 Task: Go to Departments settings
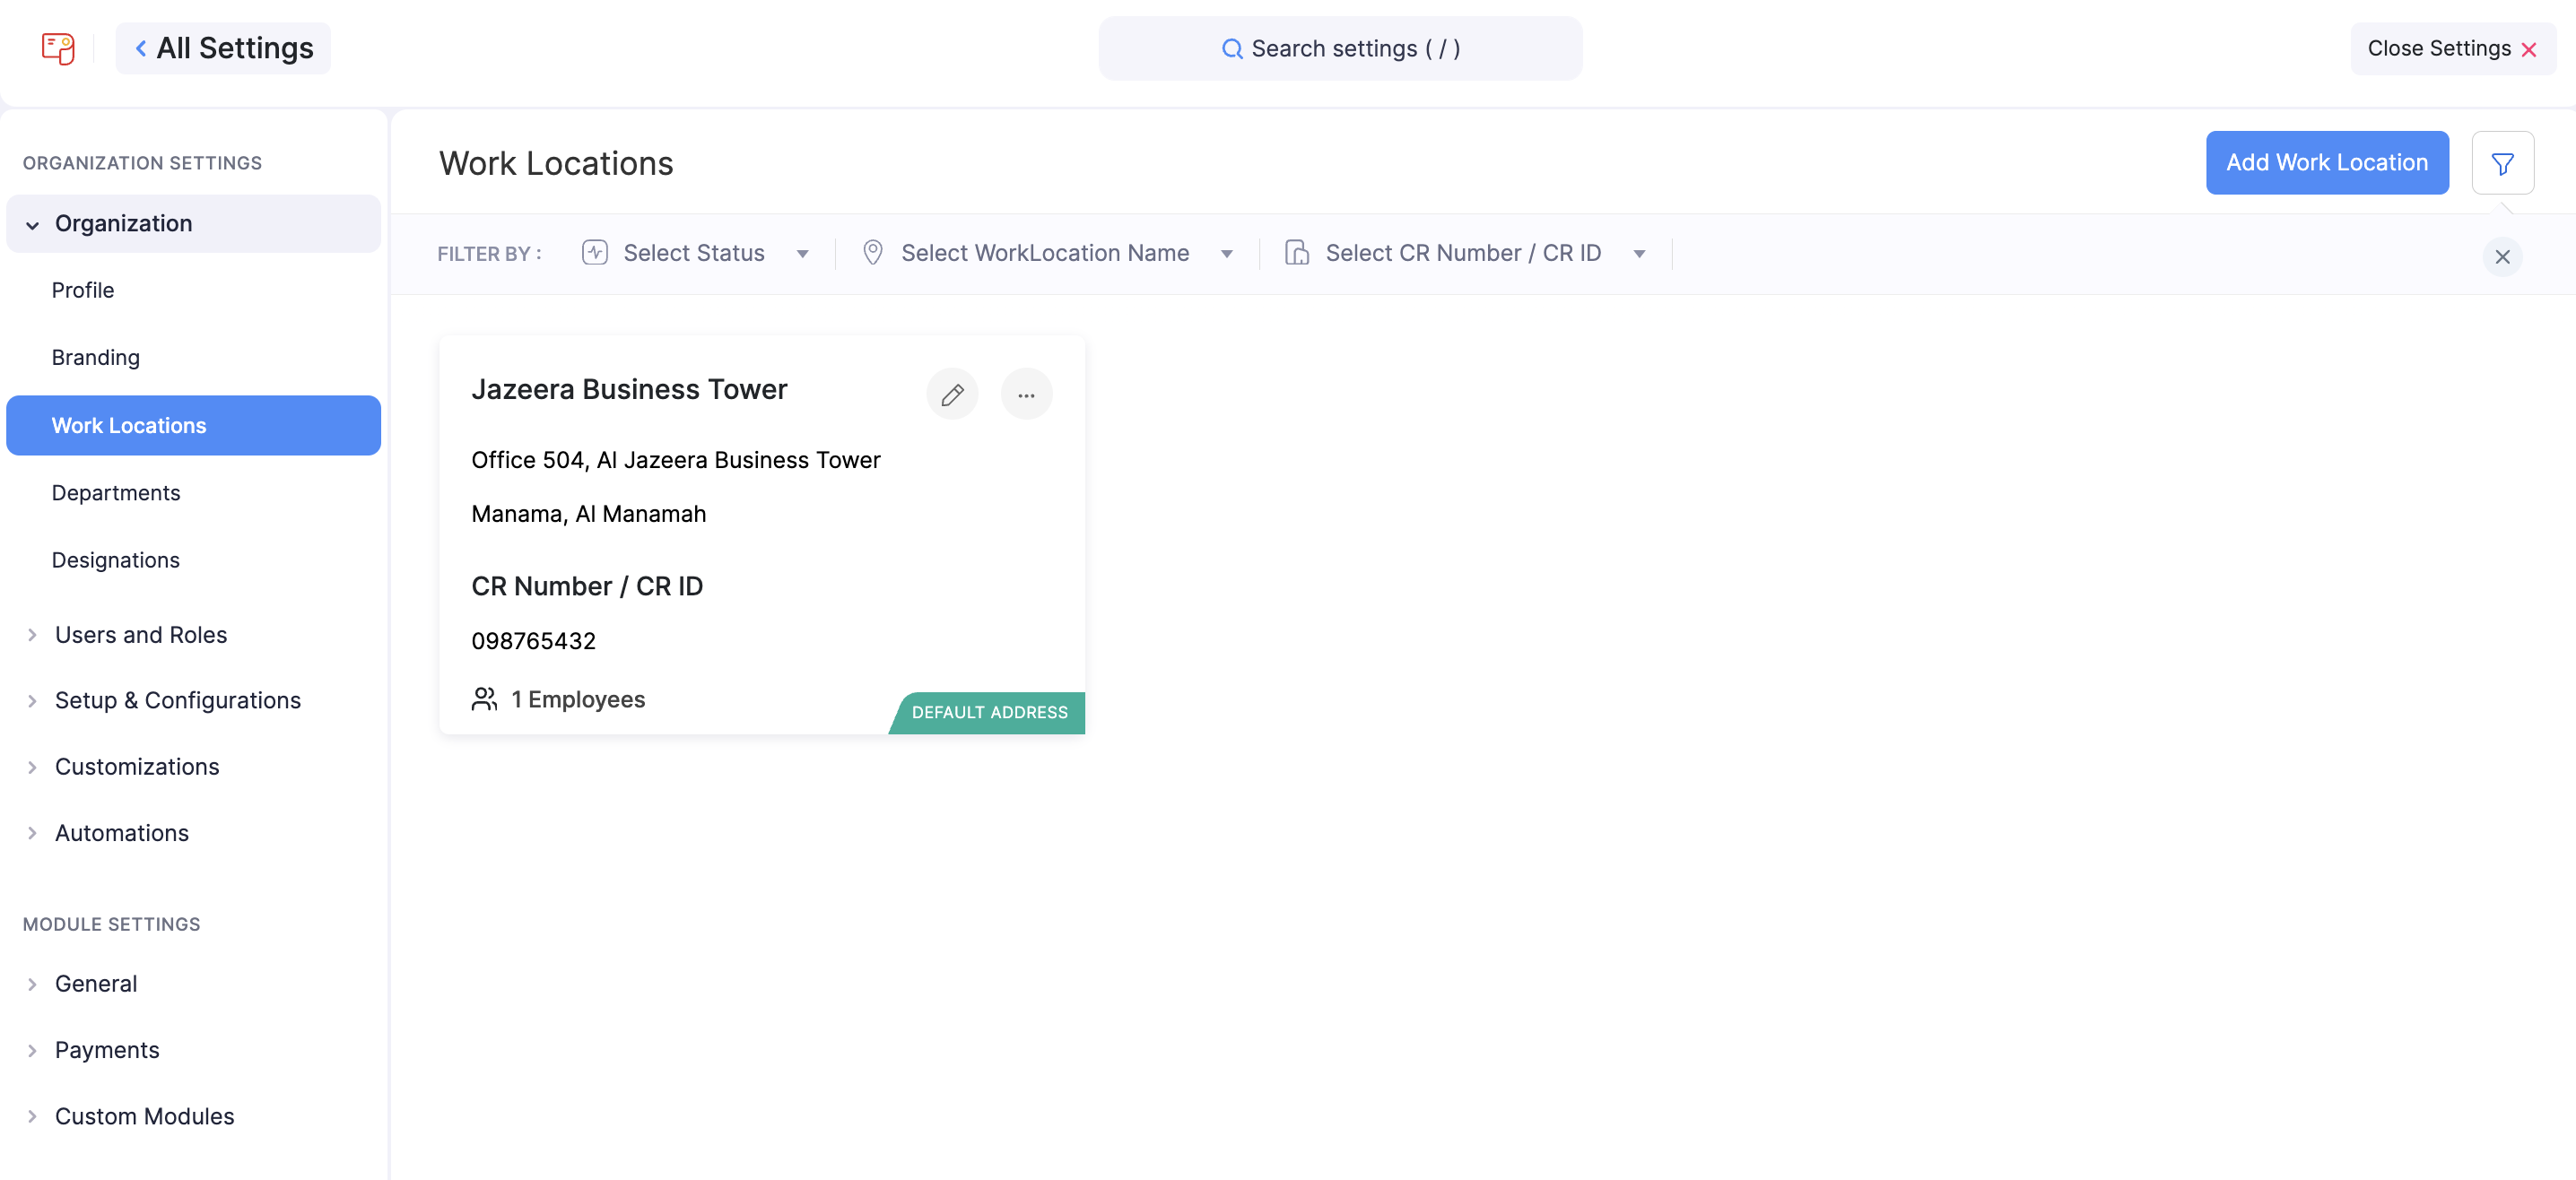click(116, 493)
